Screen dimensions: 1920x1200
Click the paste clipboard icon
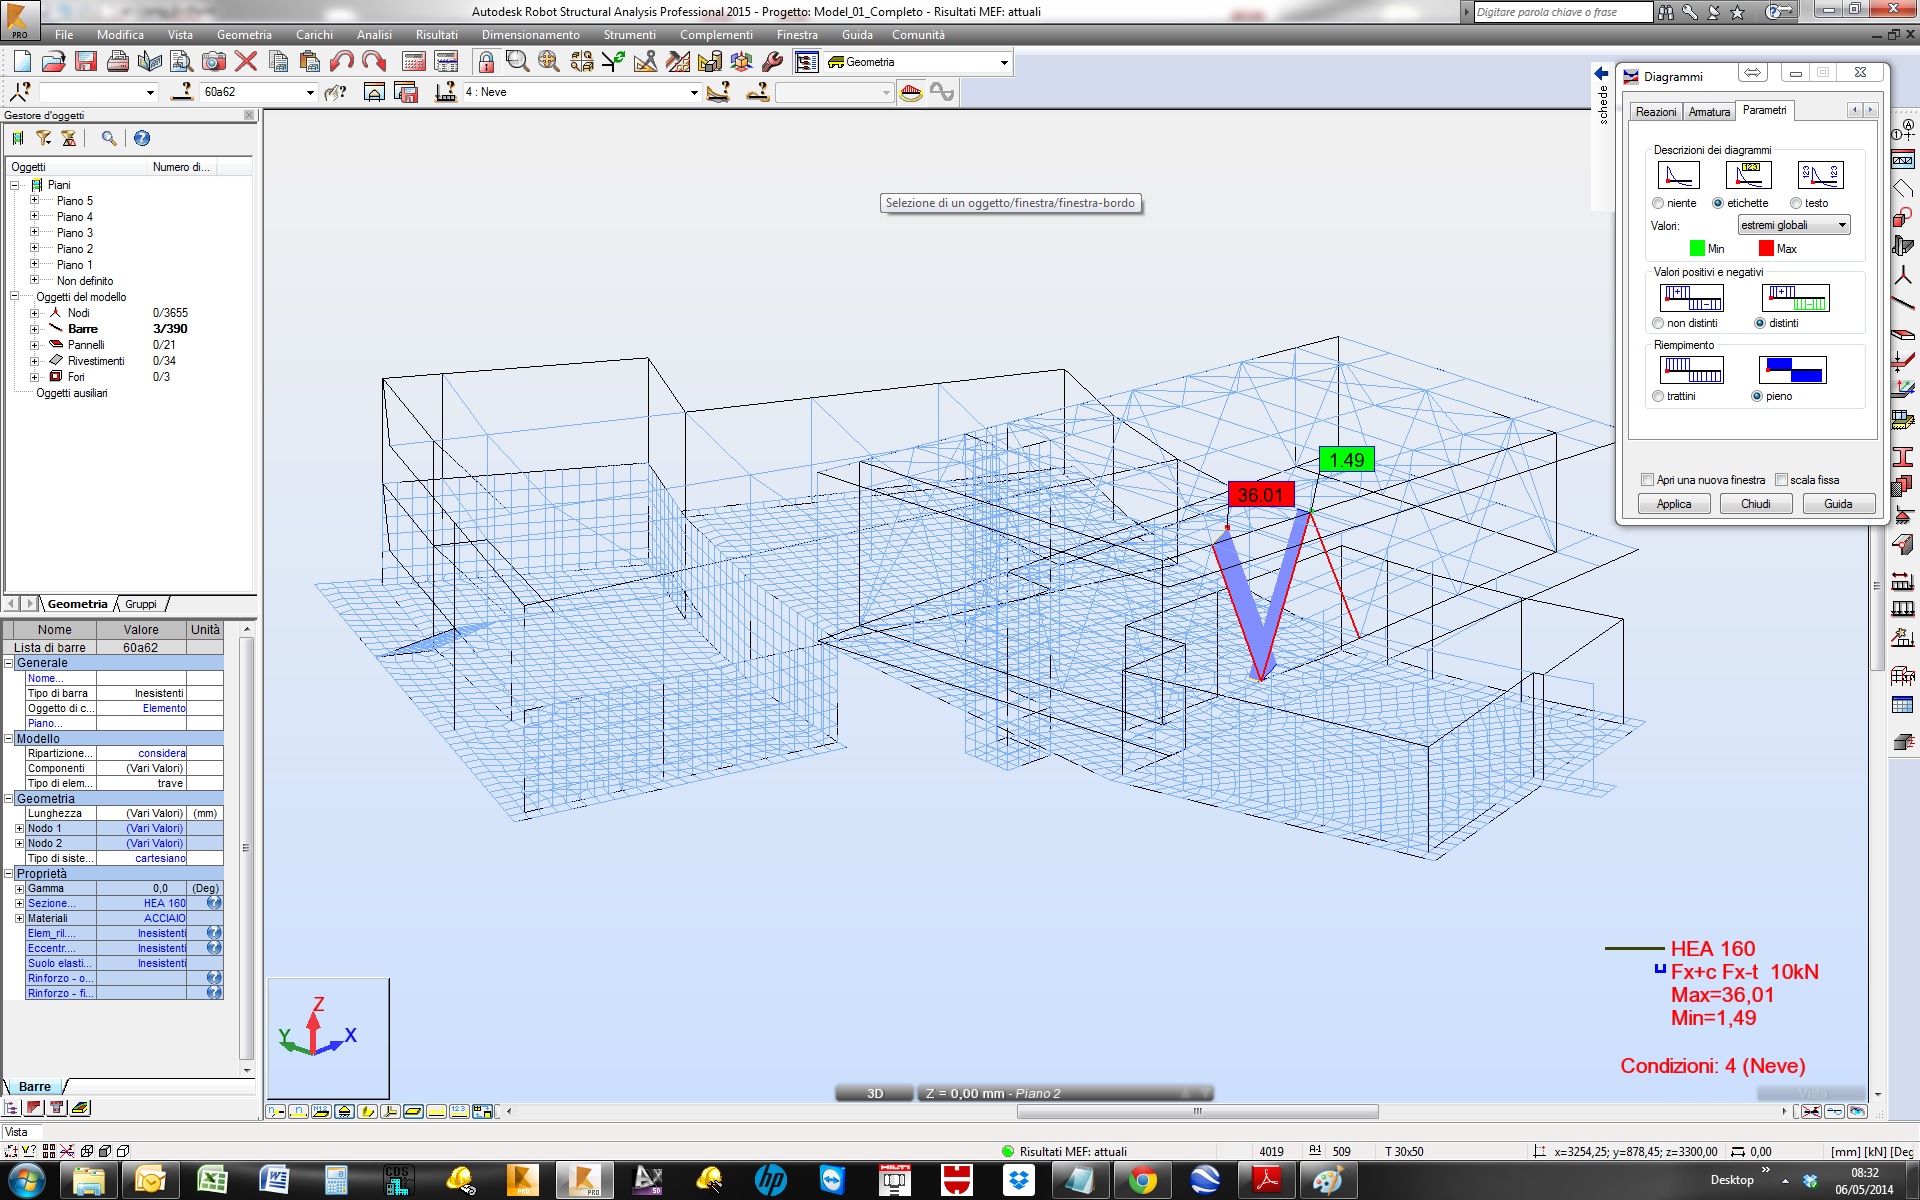310,62
